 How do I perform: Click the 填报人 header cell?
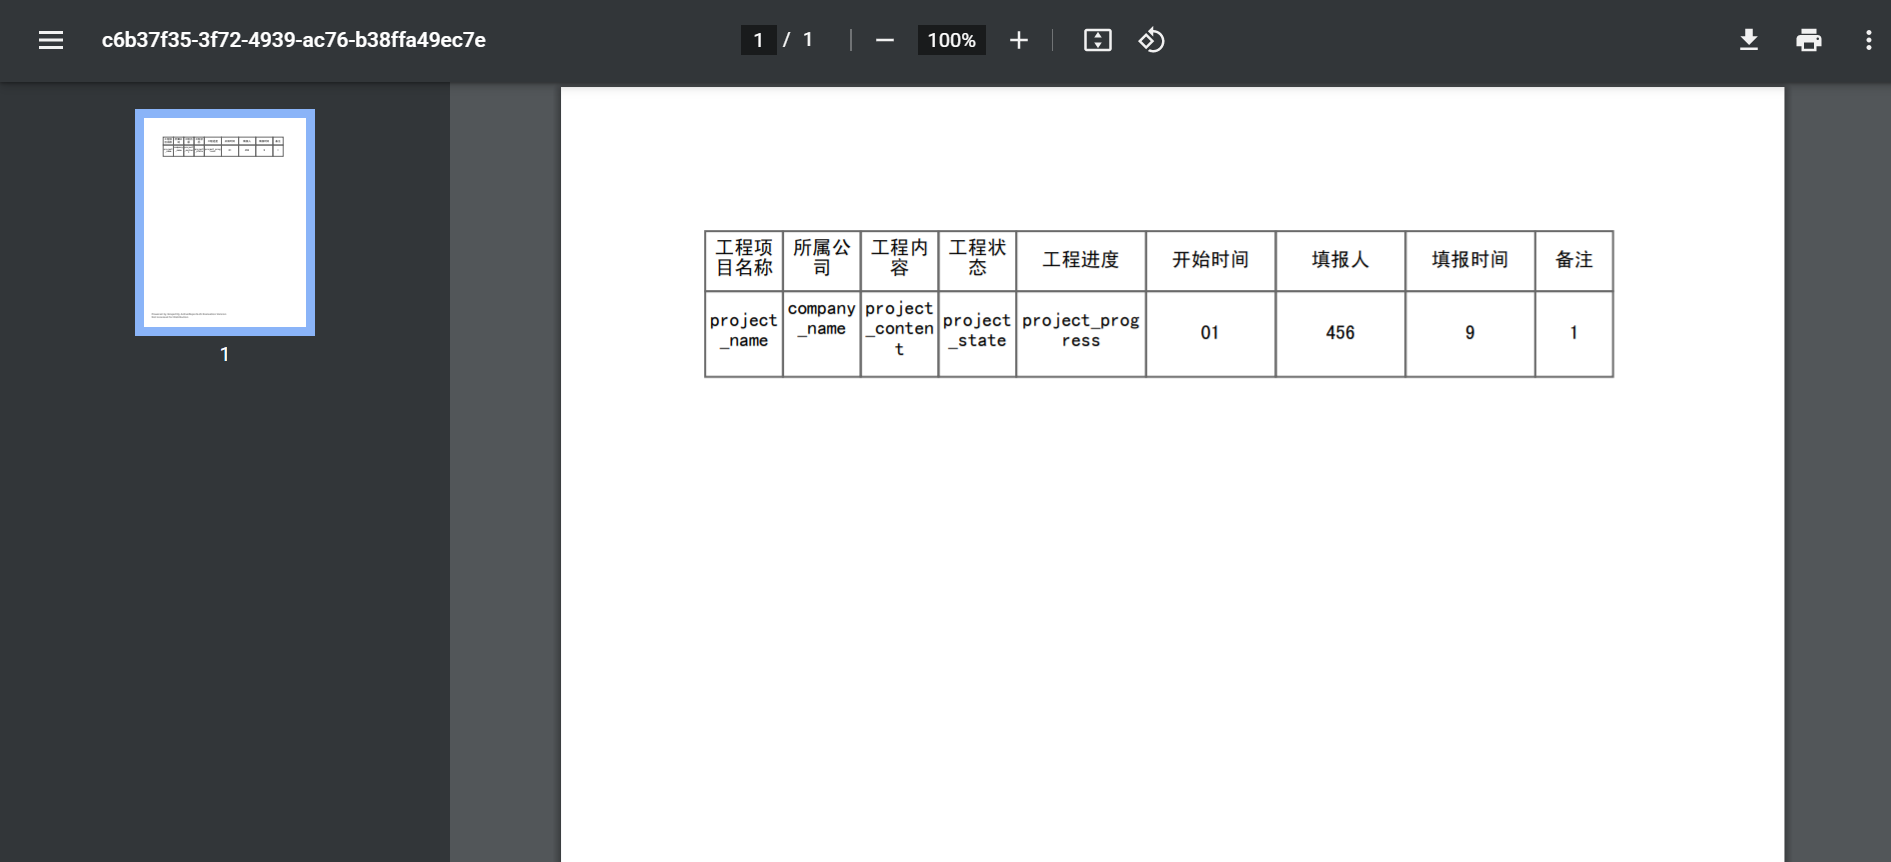click(1340, 260)
